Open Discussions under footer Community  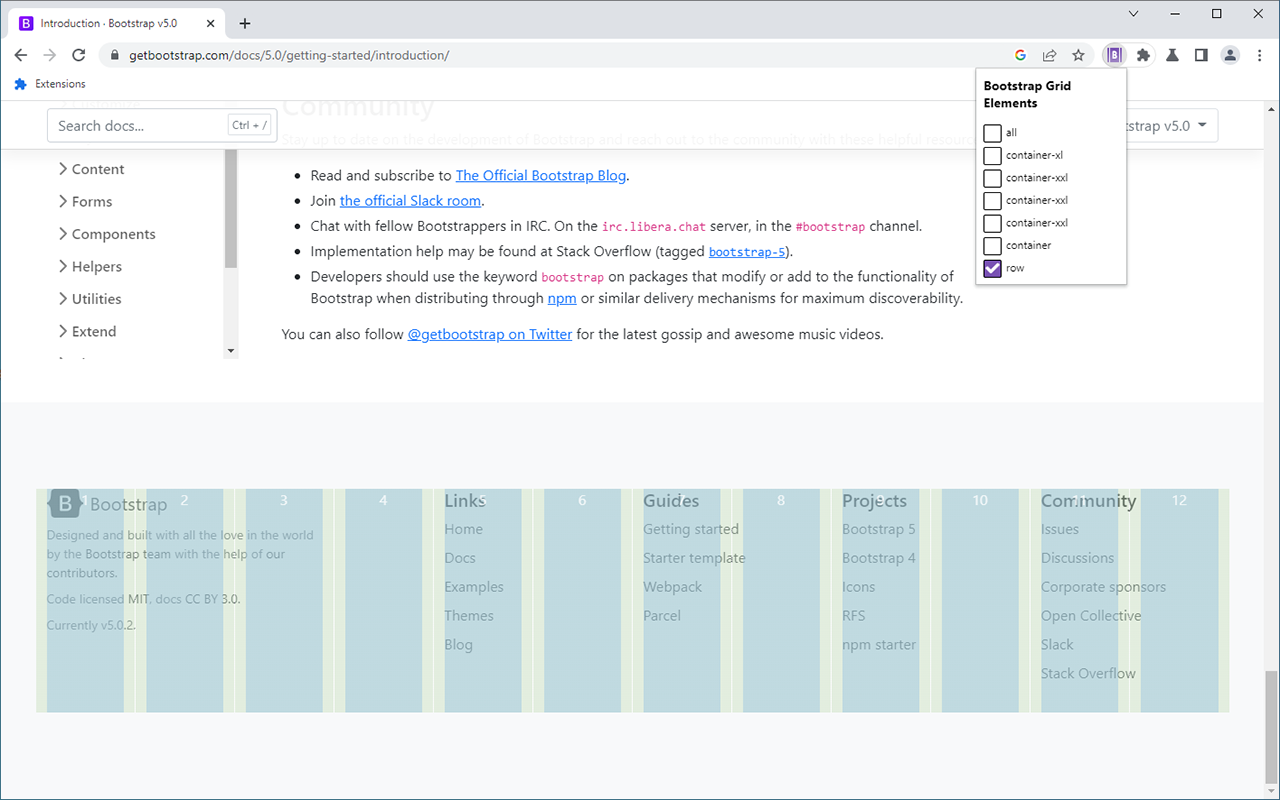pyautogui.click(x=1077, y=558)
